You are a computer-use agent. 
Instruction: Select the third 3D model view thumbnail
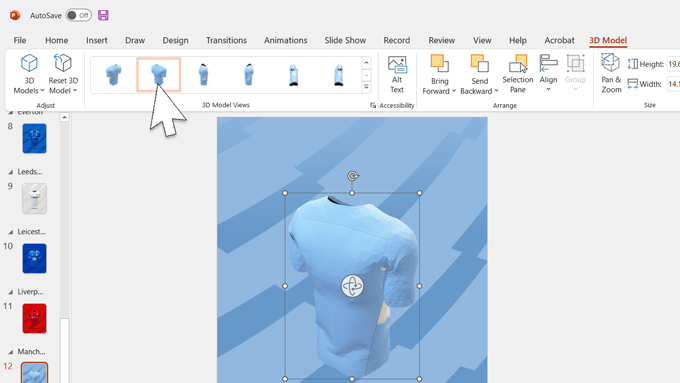point(203,75)
